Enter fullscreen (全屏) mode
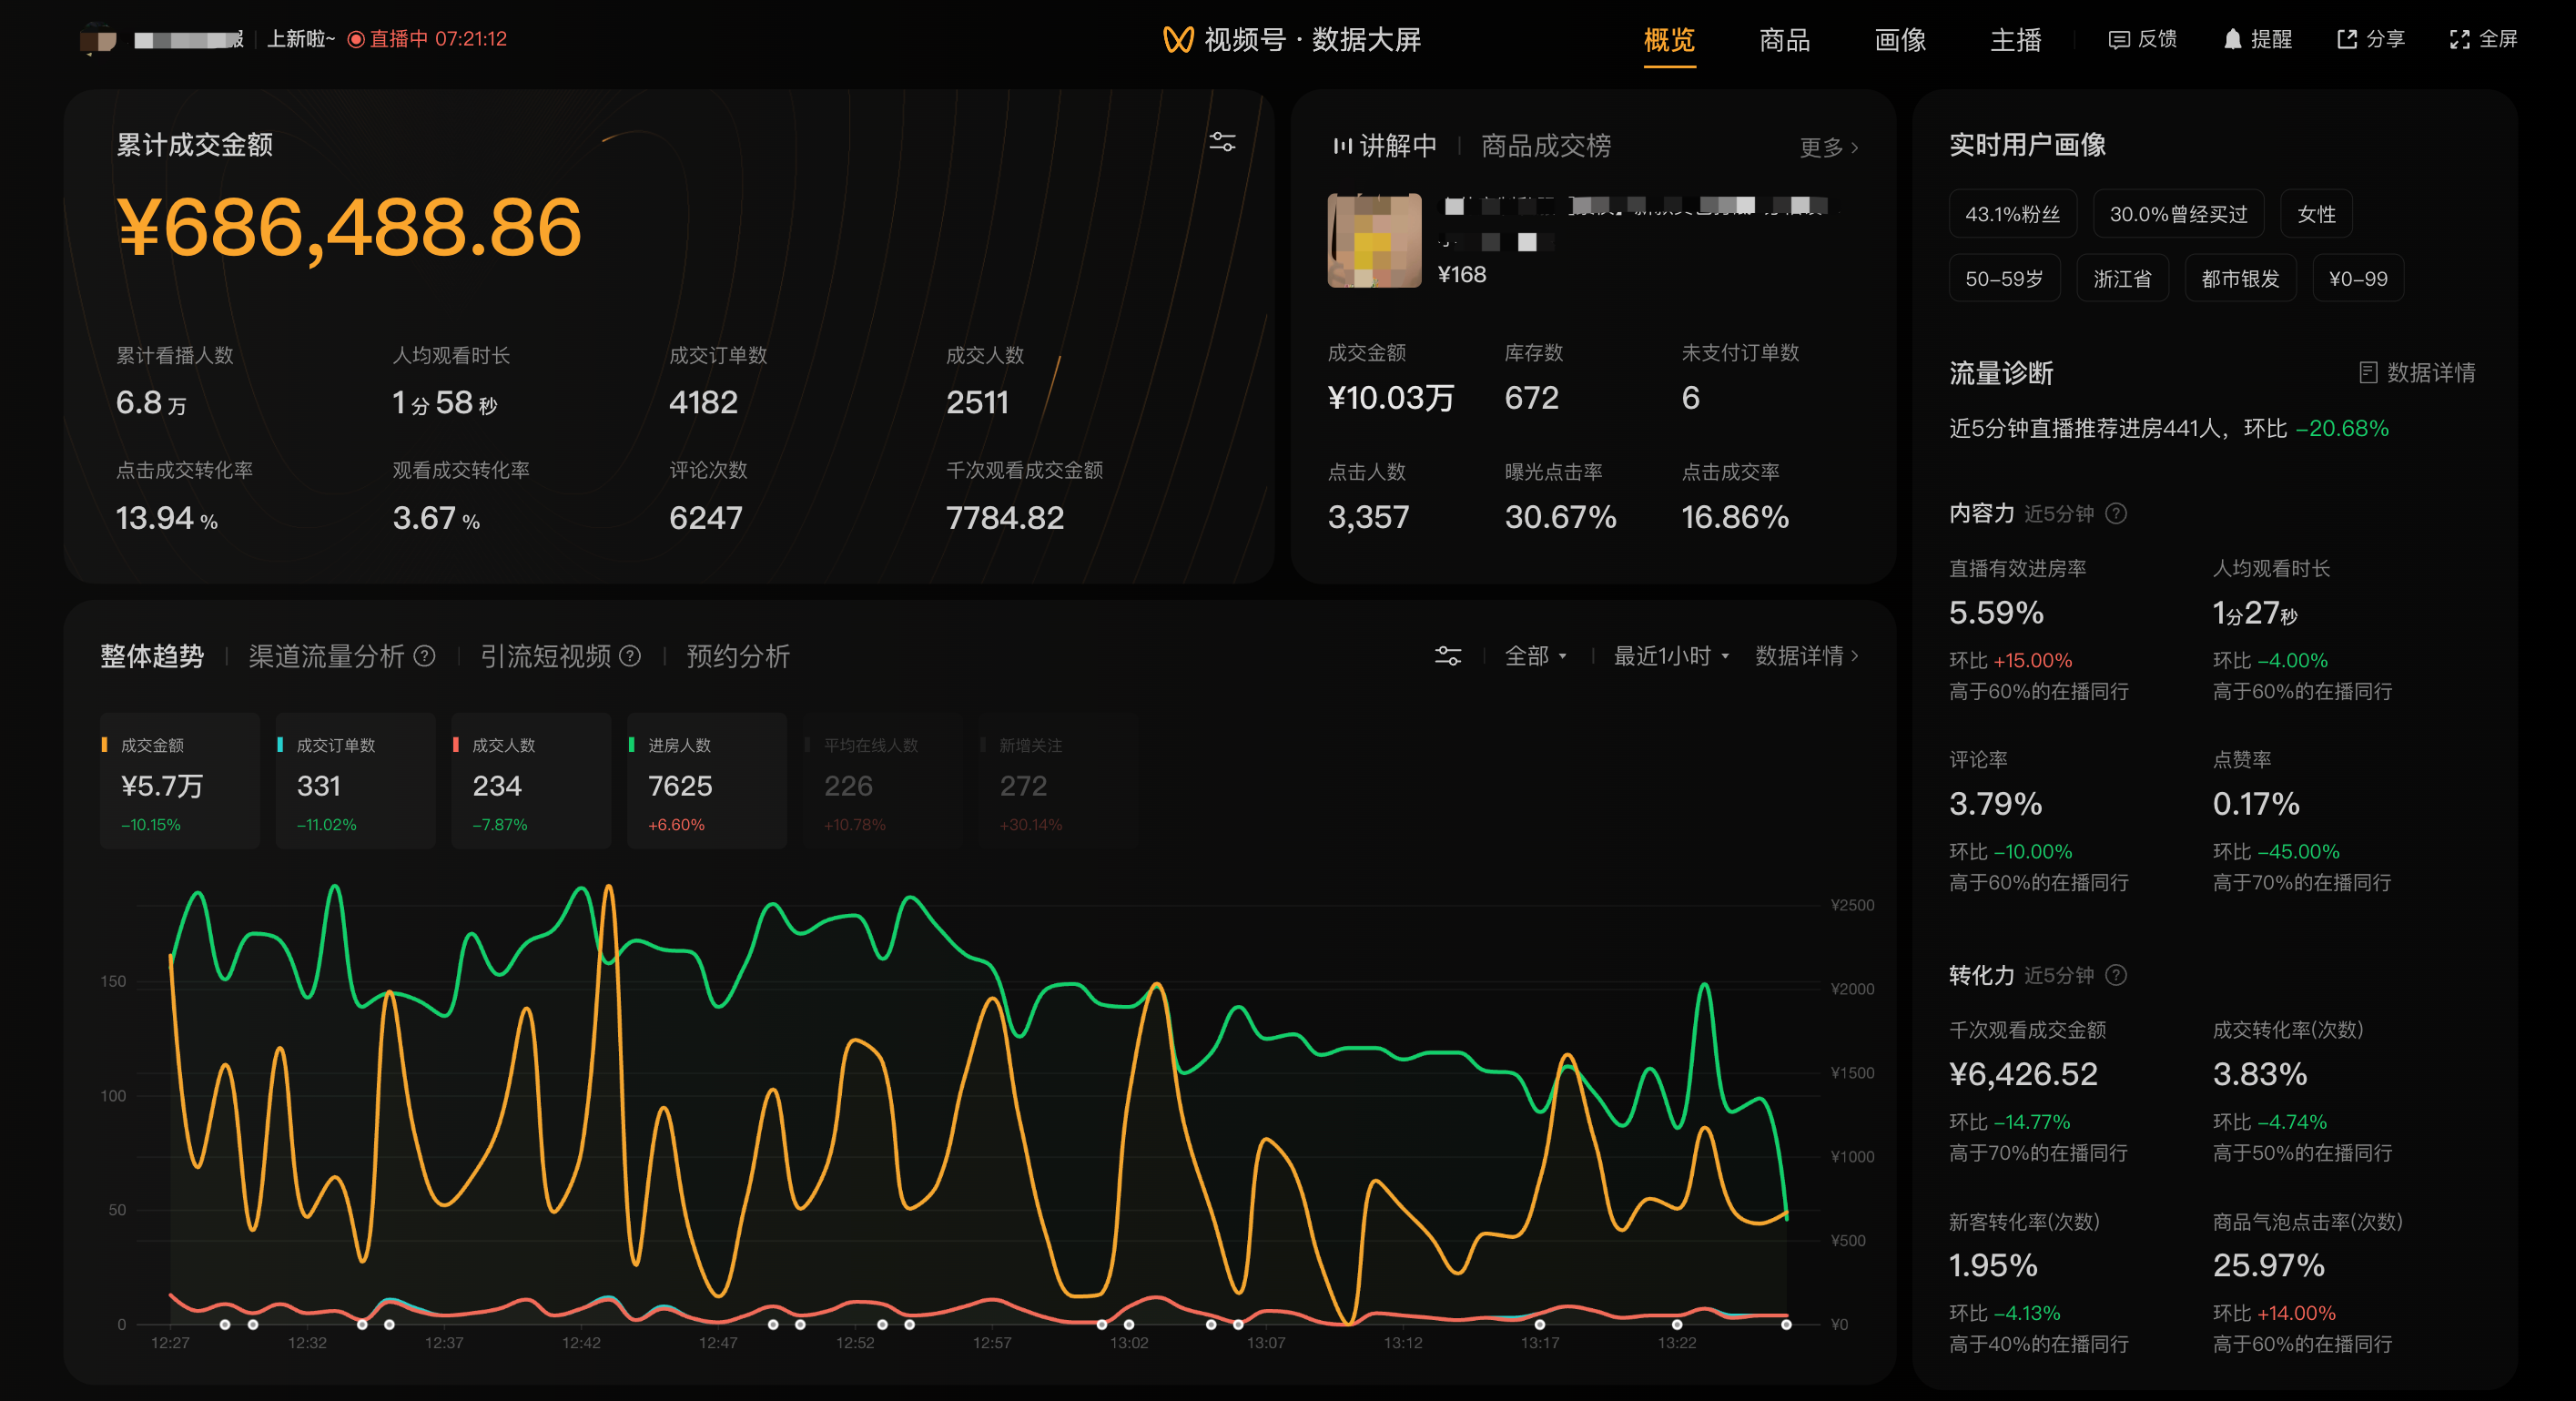 (x=2459, y=40)
